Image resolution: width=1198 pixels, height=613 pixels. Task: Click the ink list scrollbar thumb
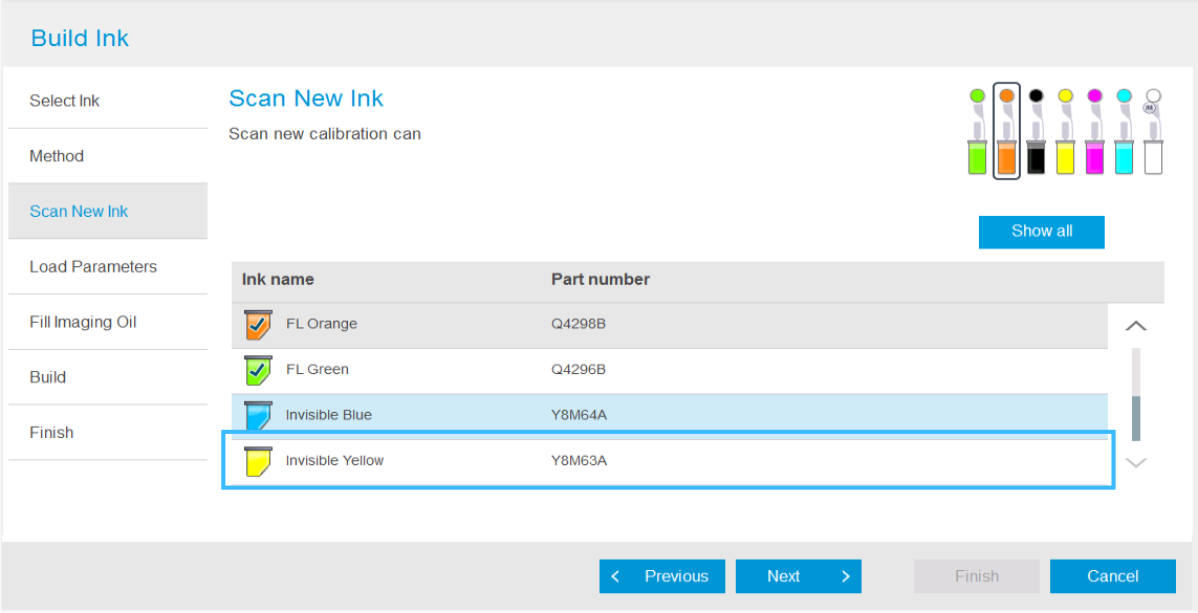click(1136, 419)
